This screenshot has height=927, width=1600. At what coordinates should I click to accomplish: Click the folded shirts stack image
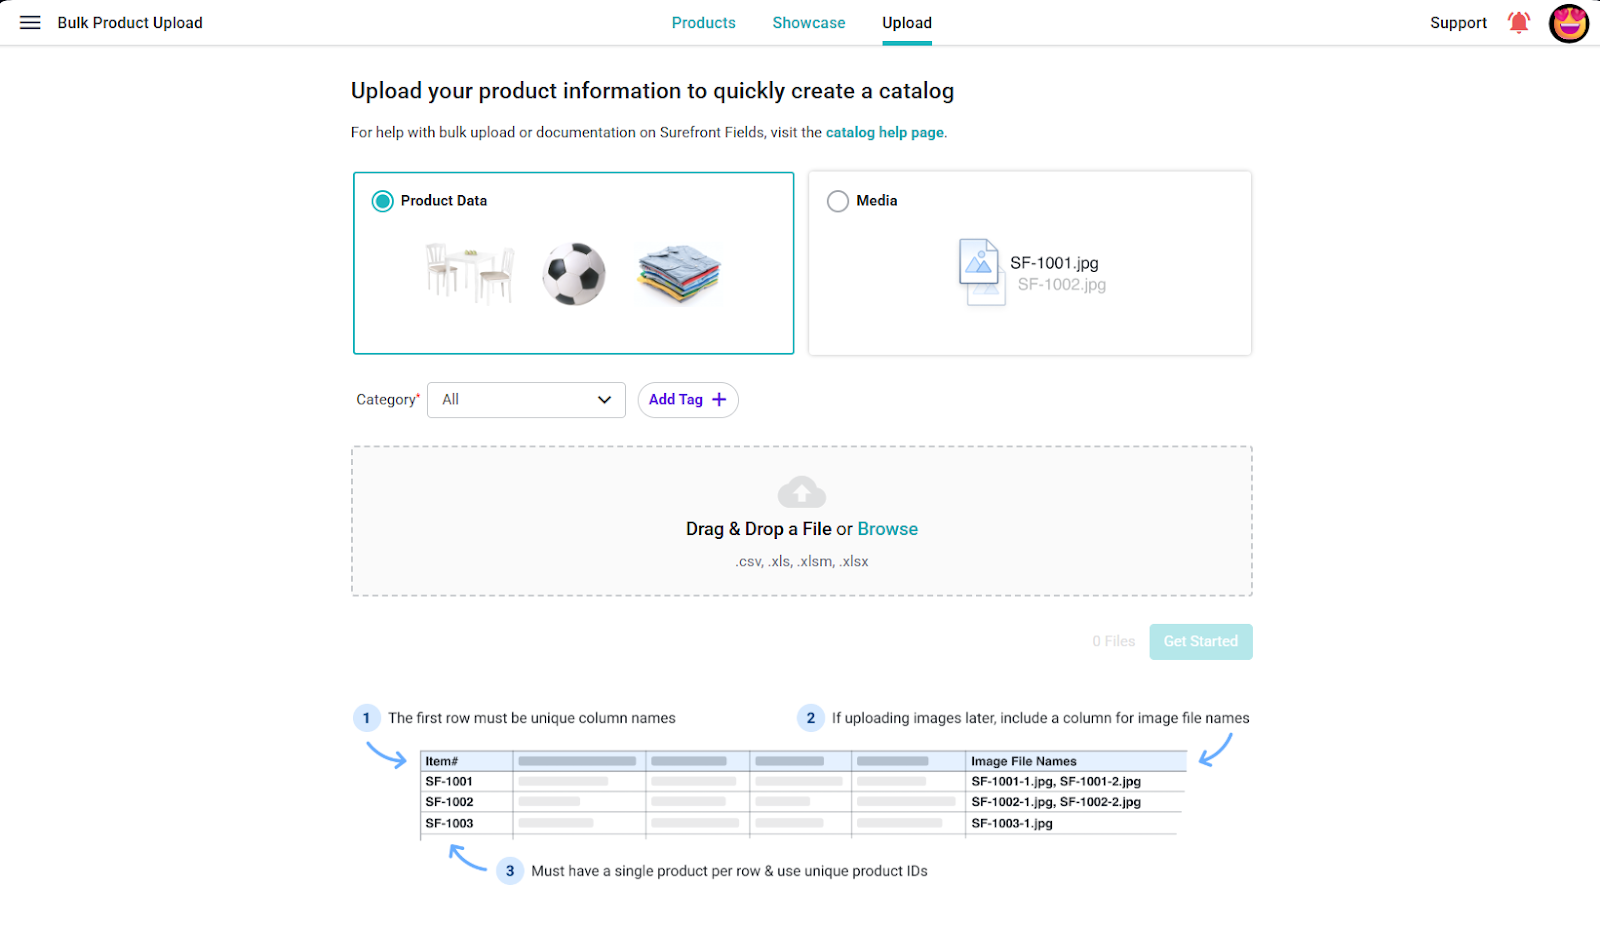pos(679,273)
